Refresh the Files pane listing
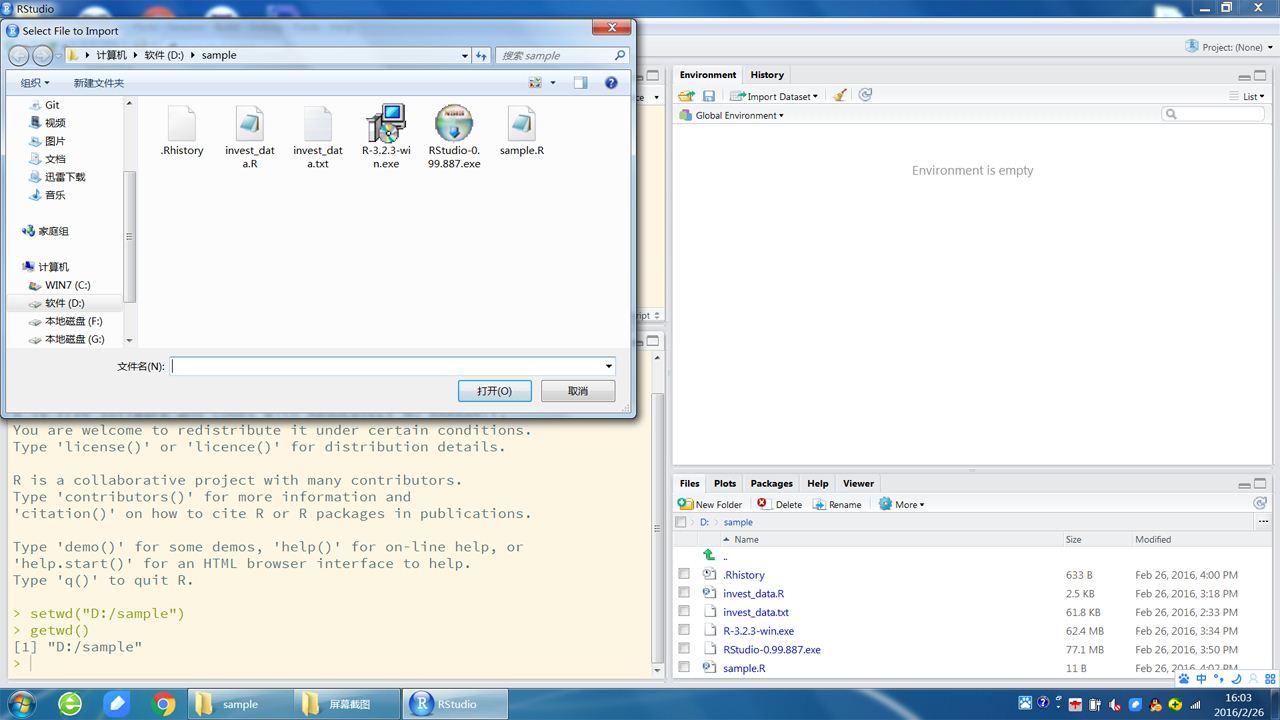Image resolution: width=1280 pixels, height=720 pixels. pos(1260,504)
